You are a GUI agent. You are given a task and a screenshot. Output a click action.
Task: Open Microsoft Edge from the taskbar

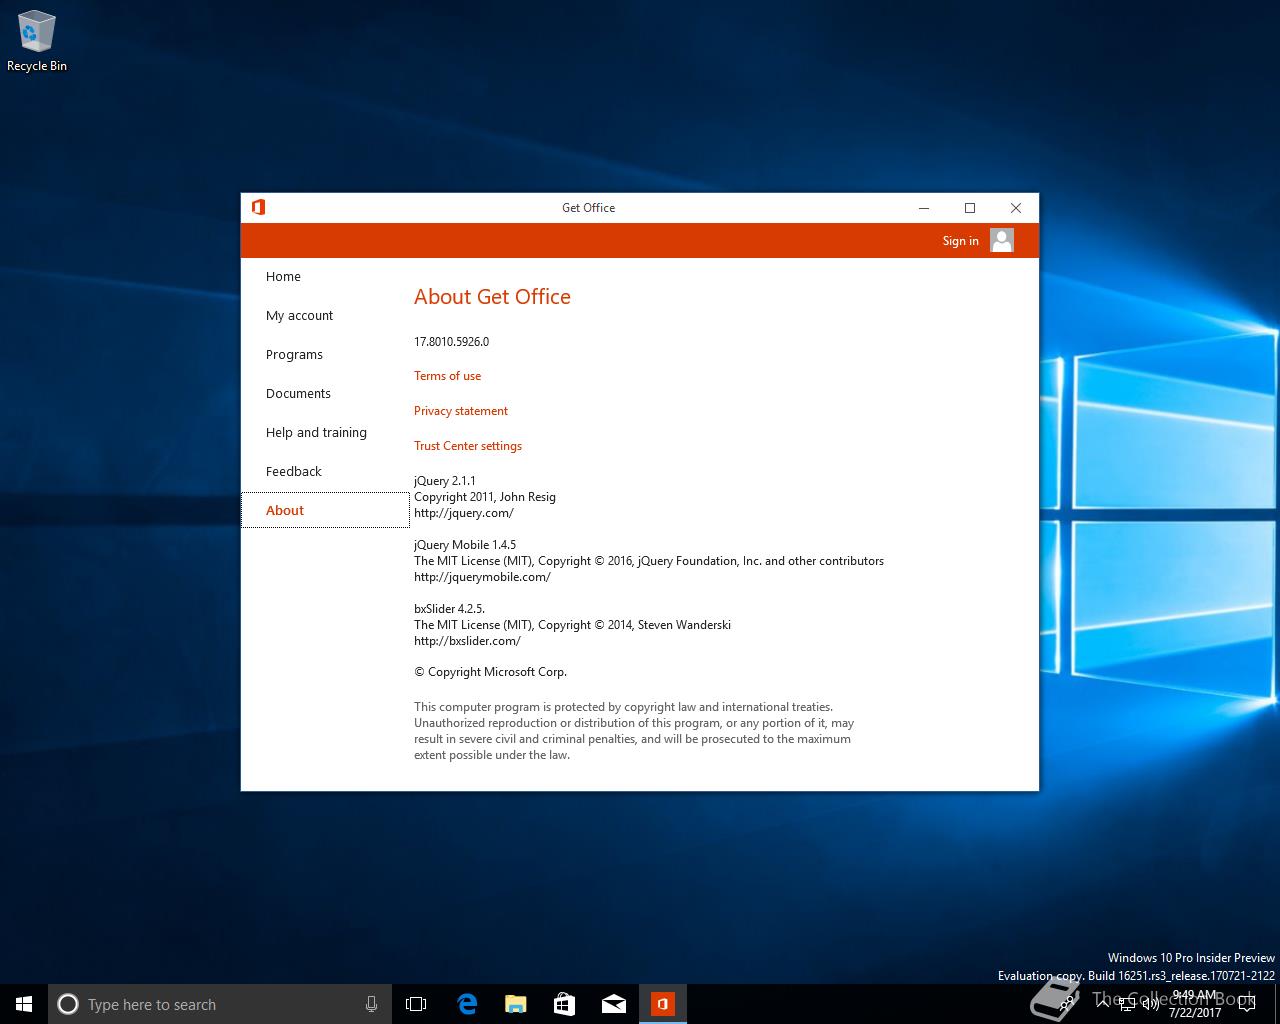(x=466, y=1004)
